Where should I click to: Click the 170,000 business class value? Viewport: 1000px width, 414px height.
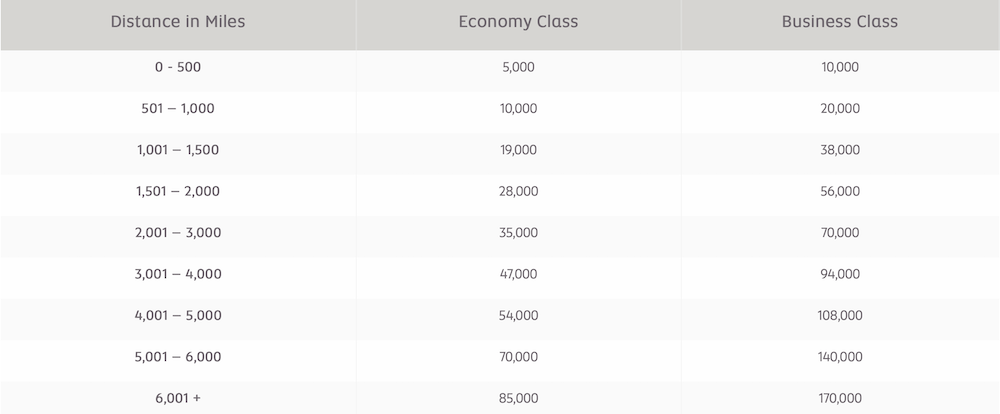(840, 398)
